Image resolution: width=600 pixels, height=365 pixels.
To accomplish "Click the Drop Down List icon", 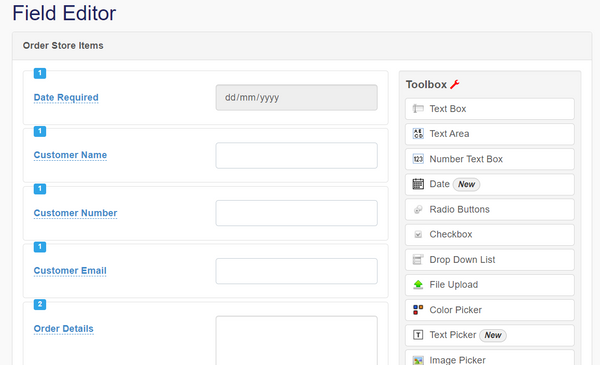I will 418,259.
